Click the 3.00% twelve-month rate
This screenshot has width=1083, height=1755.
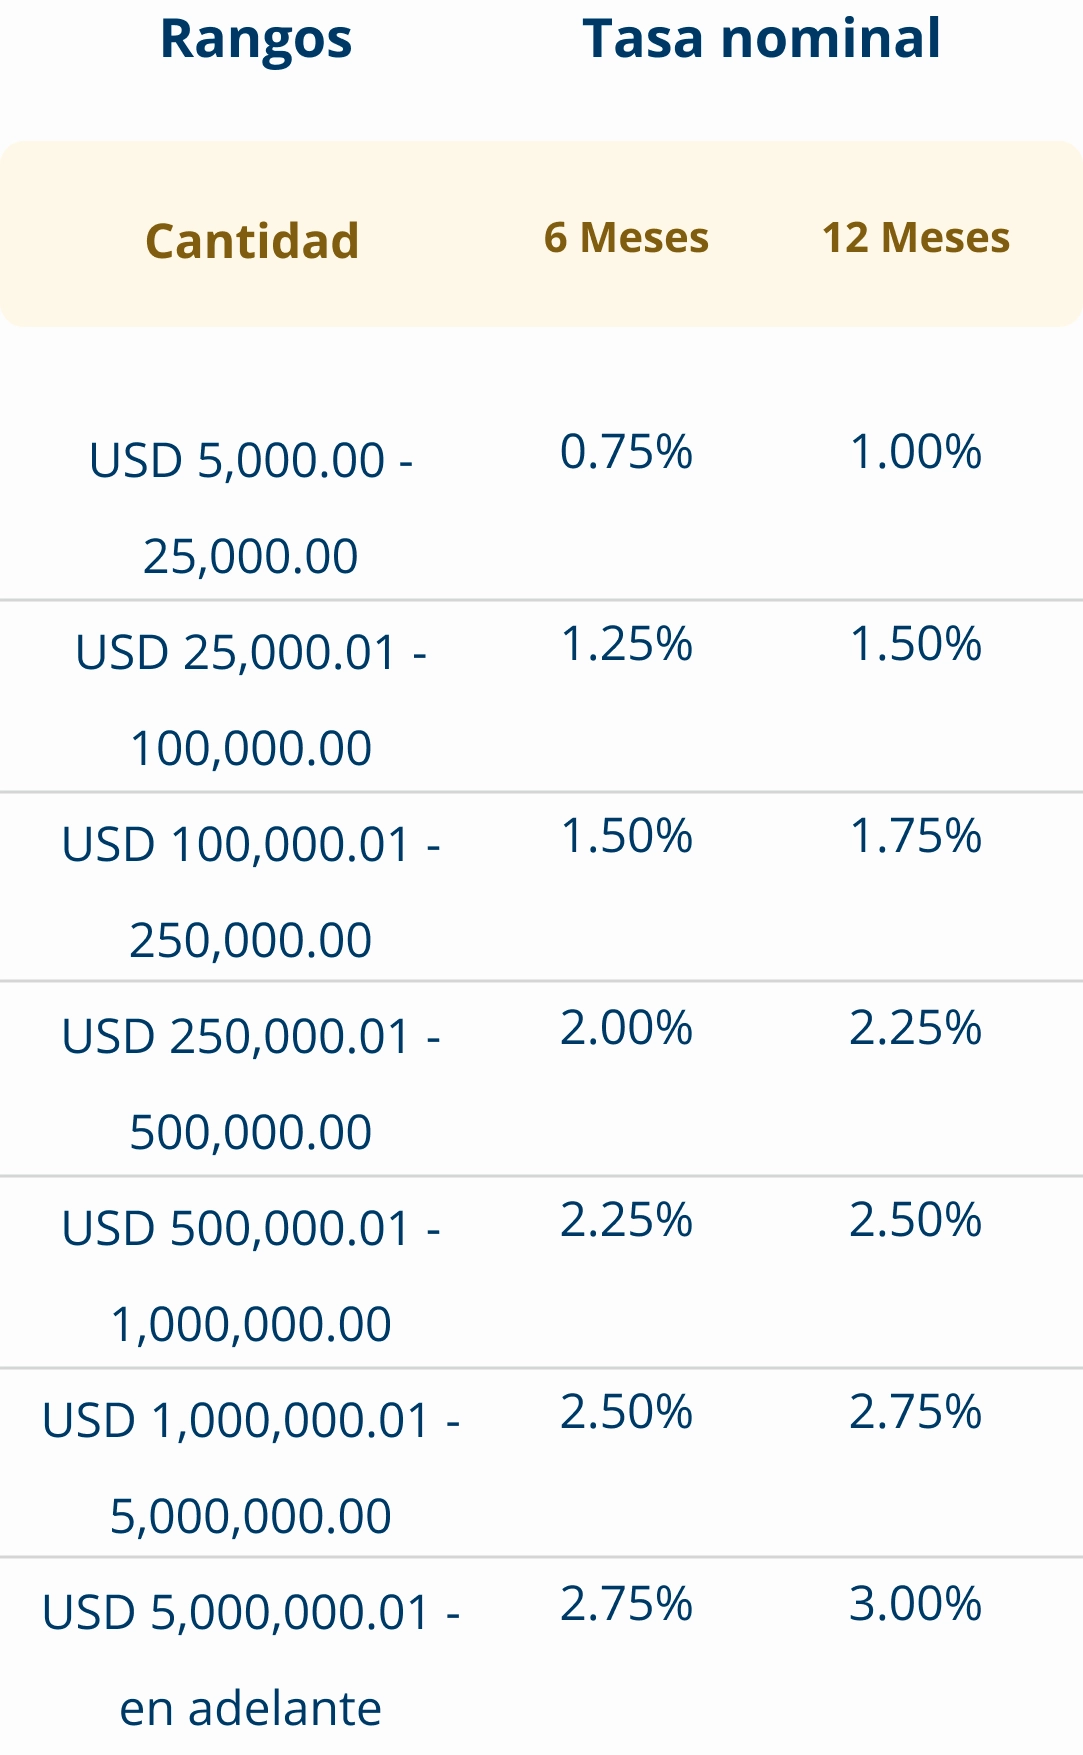pyautogui.click(x=915, y=1604)
